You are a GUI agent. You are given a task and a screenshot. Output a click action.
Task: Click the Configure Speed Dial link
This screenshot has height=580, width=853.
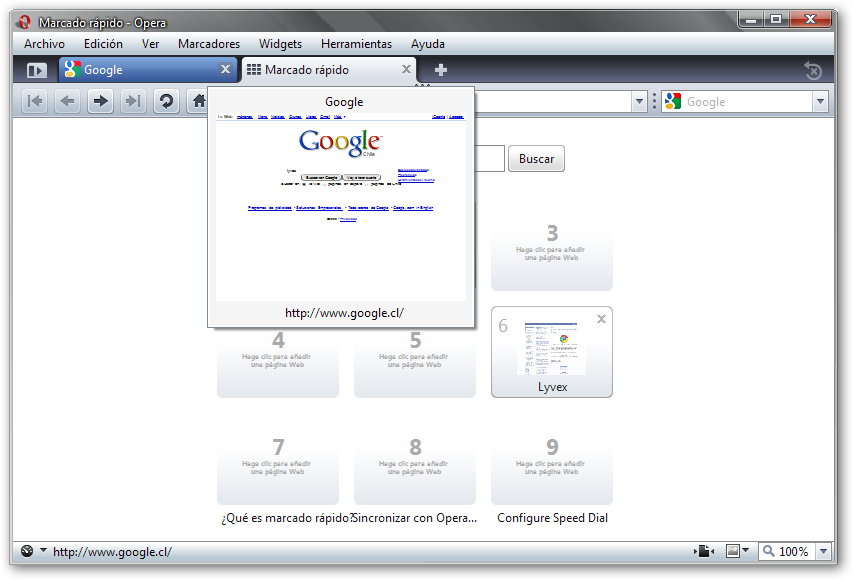[x=552, y=518]
